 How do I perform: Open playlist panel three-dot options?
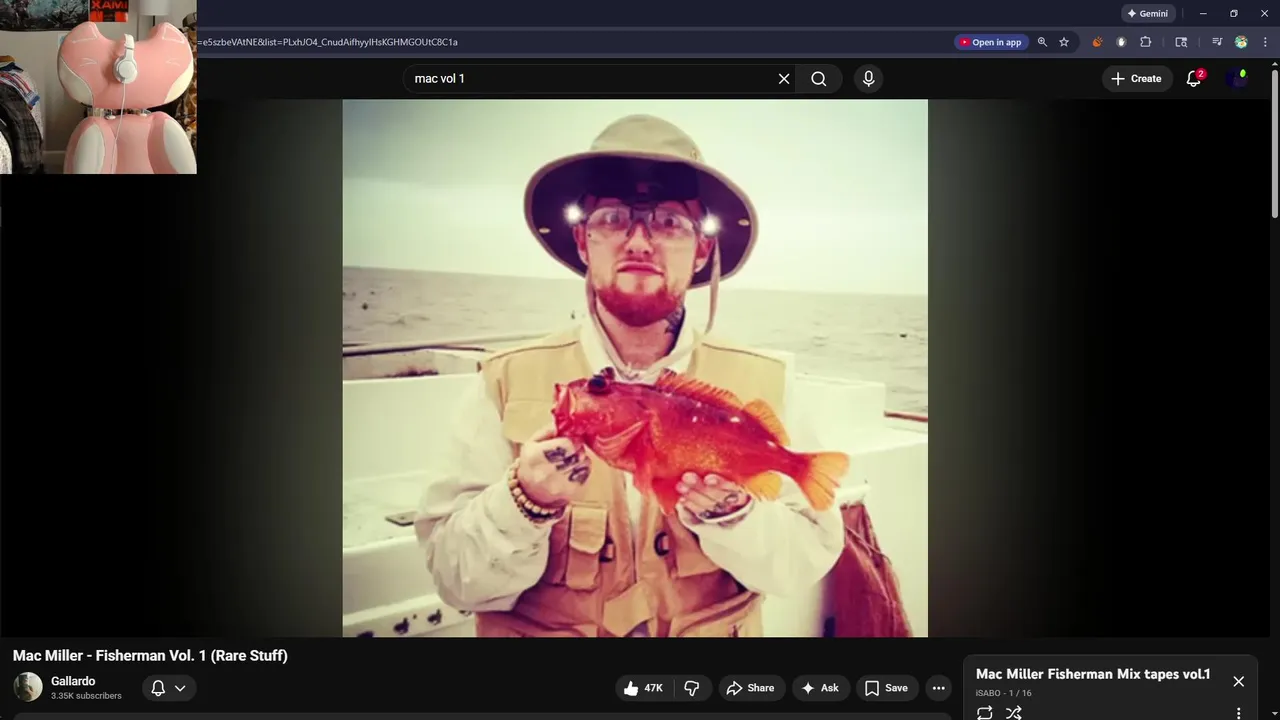[1239, 713]
